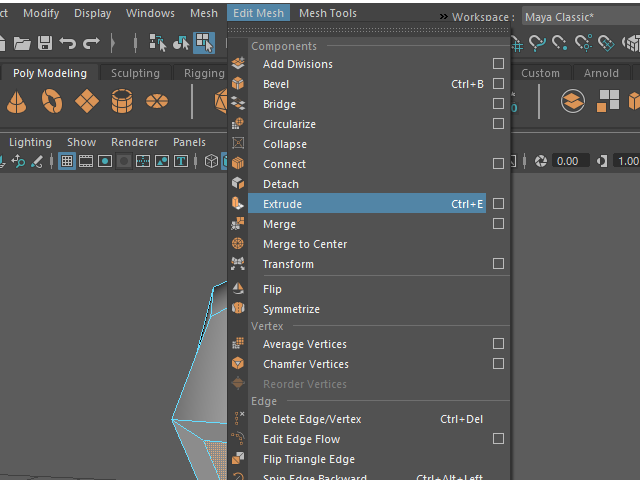640x480 pixels.
Task: Switch to the Sculpting shelf tab
Action: [x=135, y=73]
